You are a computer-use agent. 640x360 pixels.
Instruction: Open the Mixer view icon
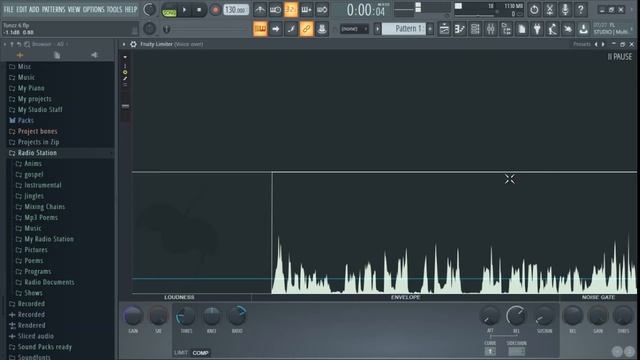(491, 29)
